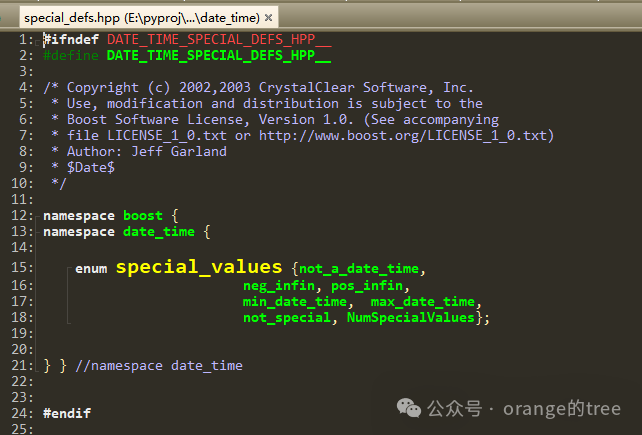The height and width of the screenshot is (435, 642).
Task: Click the '//namespace date_time' comment on line 21
Action: point(159,365)
